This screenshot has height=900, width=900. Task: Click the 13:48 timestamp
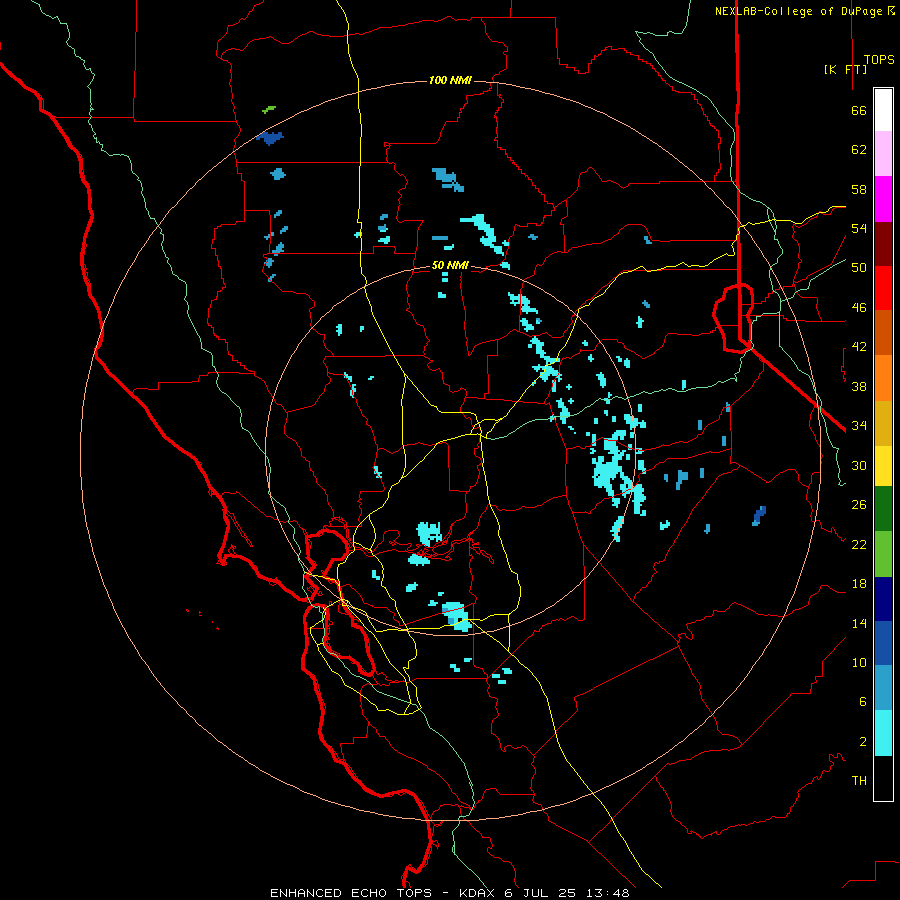[x=607, y=893]
